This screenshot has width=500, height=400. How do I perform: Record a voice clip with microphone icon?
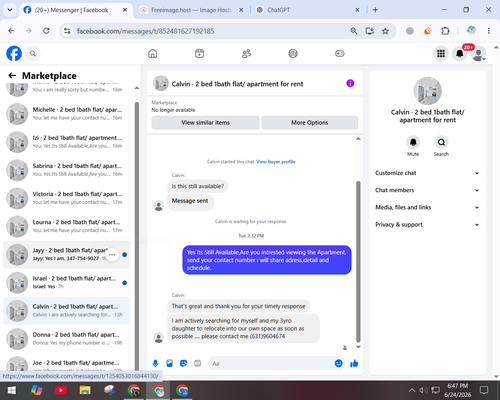(x=155, y=363)
